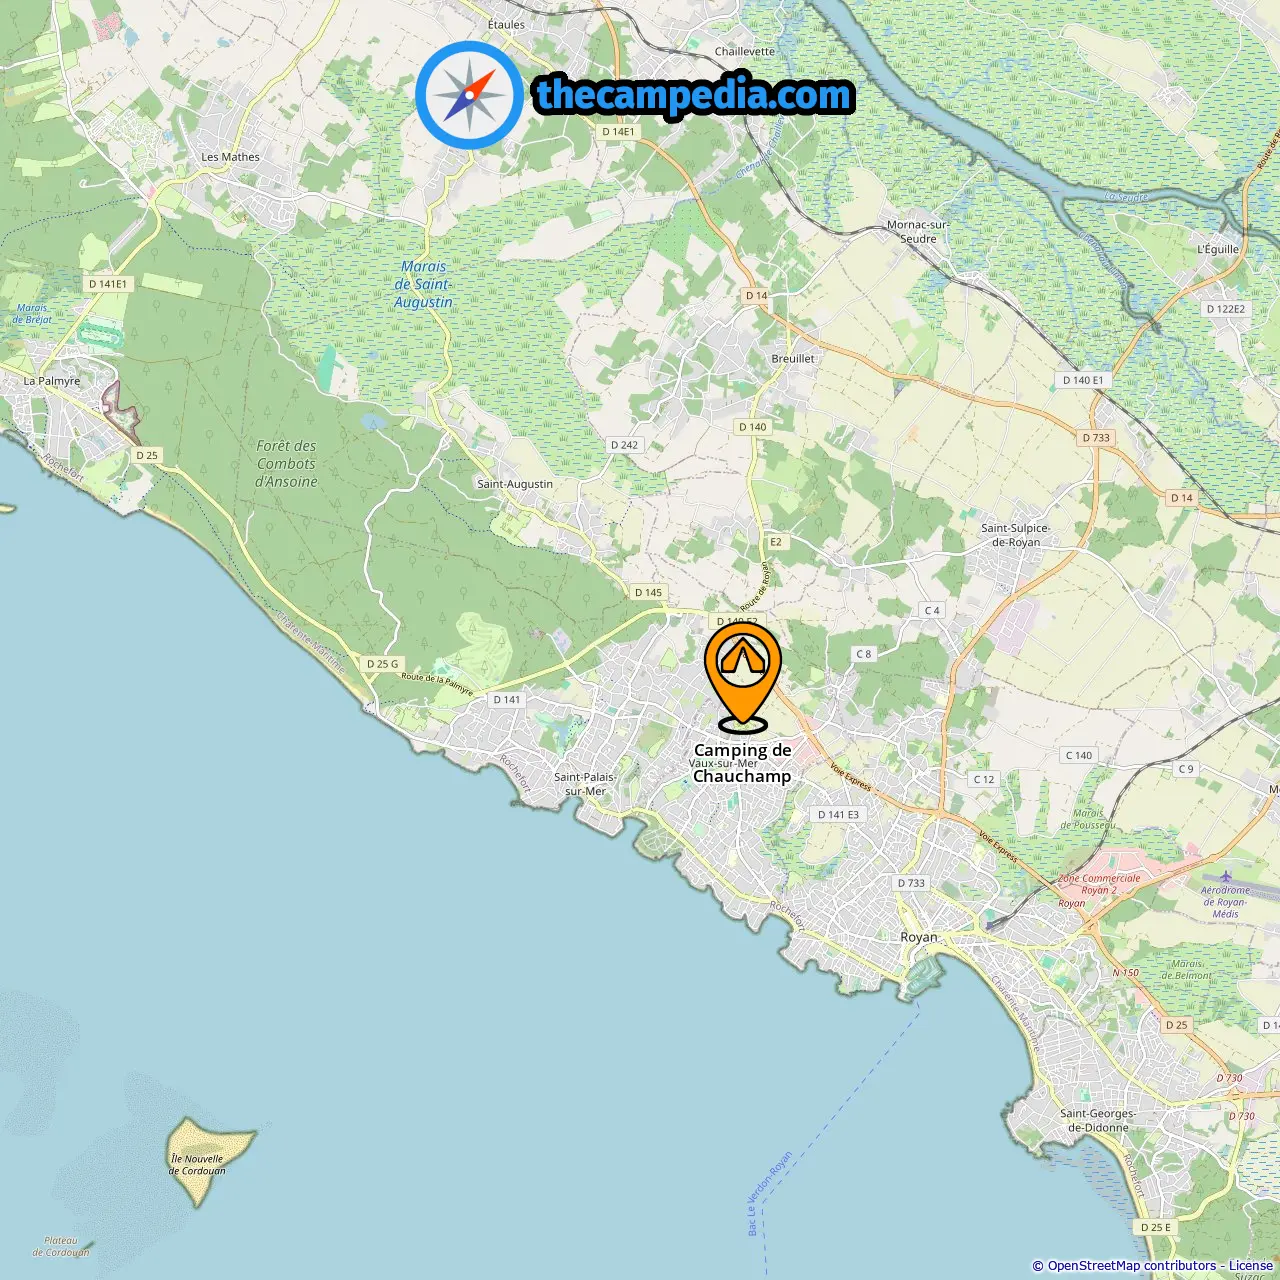1280x1280 pixels.
Task: Click the D 145 road shield
Action: pyautogui.click(x=648, y=592)
